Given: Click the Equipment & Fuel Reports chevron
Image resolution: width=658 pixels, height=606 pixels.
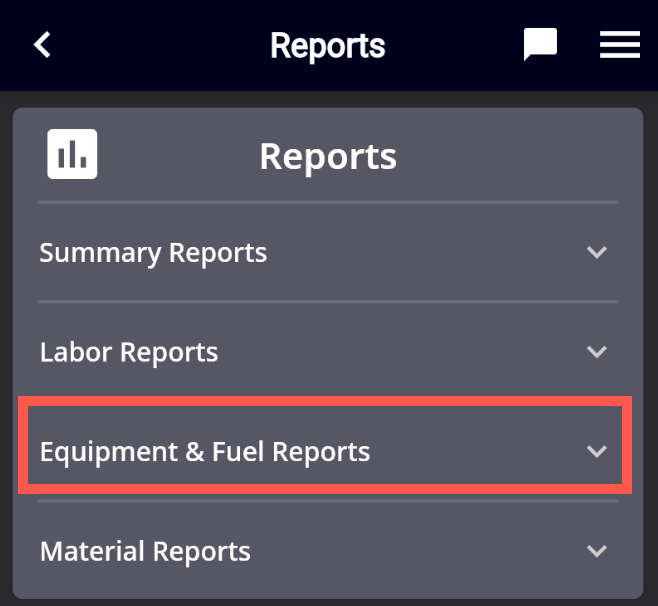Looking at the screenshot, I should coord(597,451).
